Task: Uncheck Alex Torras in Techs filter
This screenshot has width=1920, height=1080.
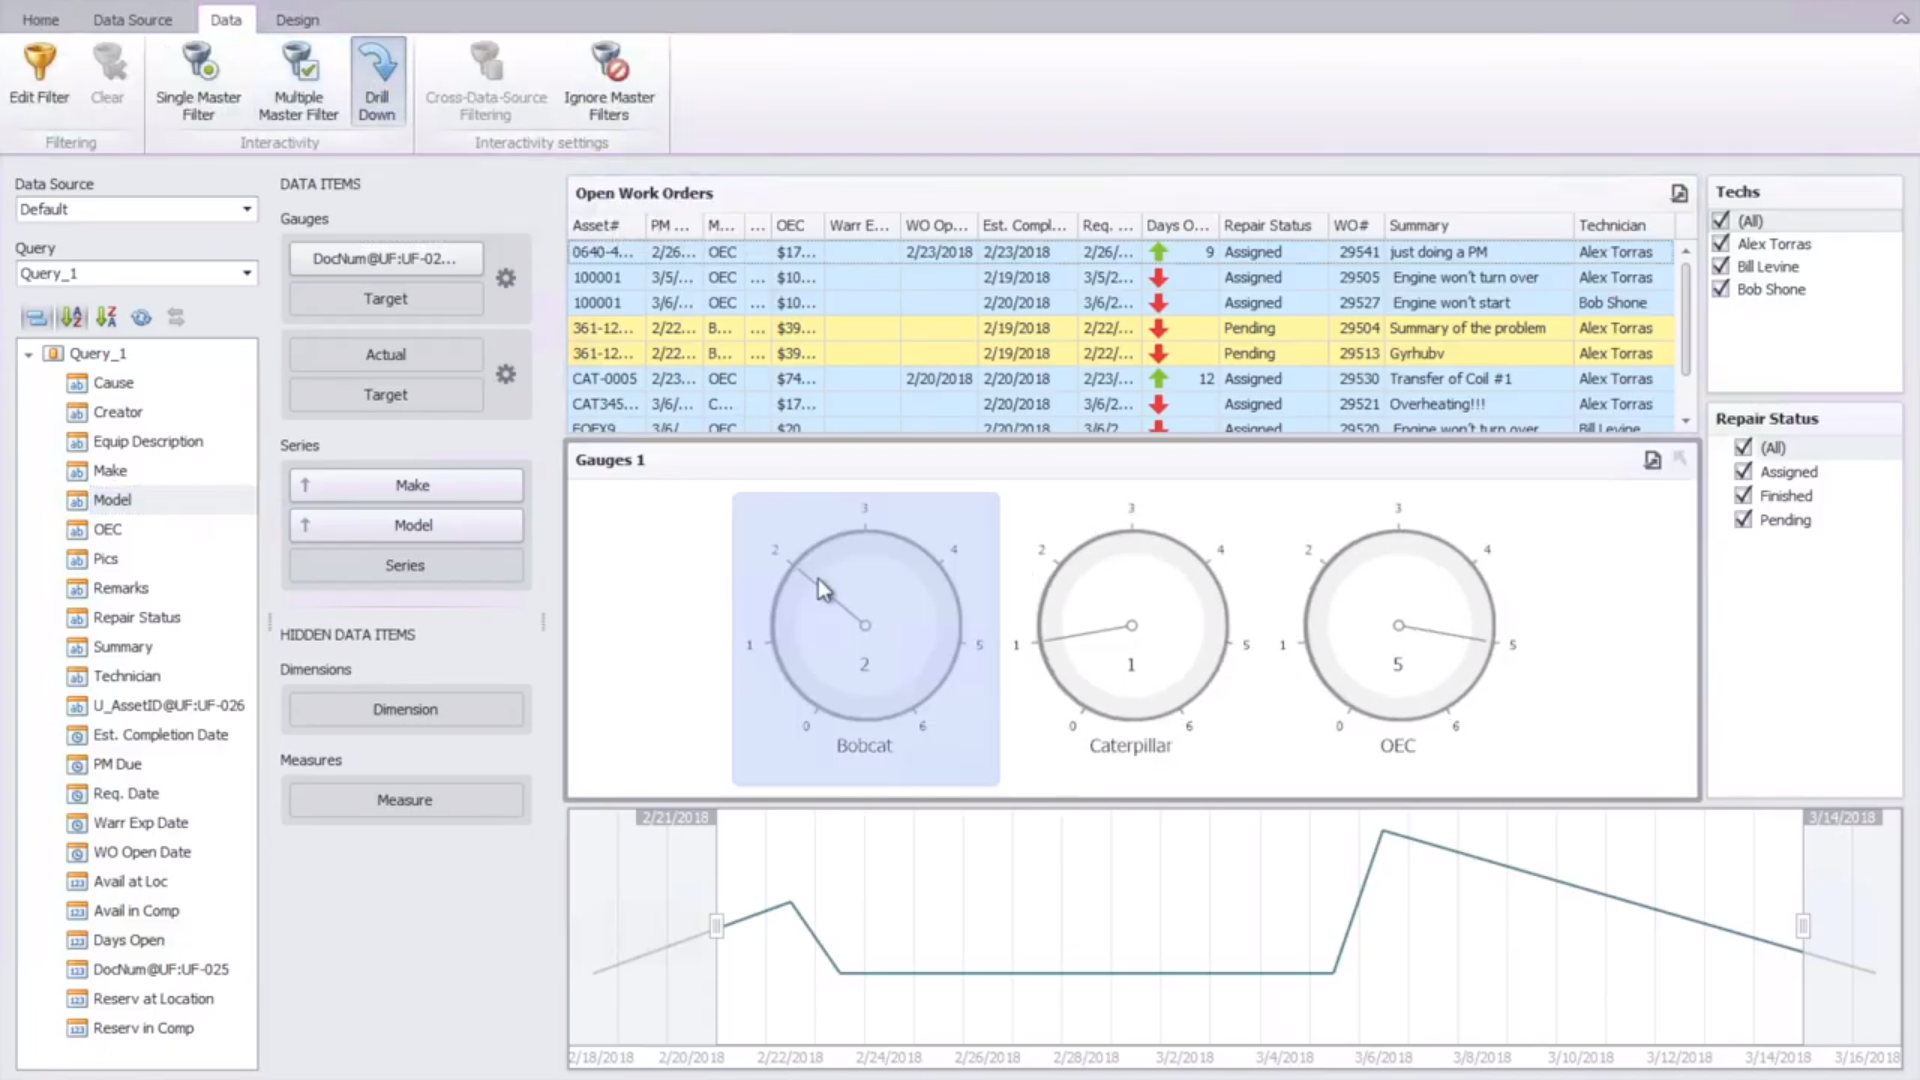Action: point(1721,243)
